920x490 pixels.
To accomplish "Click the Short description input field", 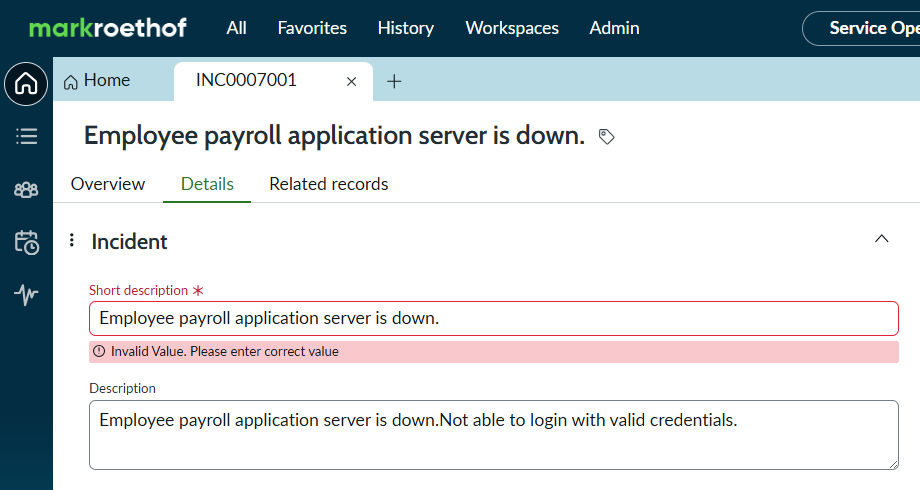I will point(494,319).
